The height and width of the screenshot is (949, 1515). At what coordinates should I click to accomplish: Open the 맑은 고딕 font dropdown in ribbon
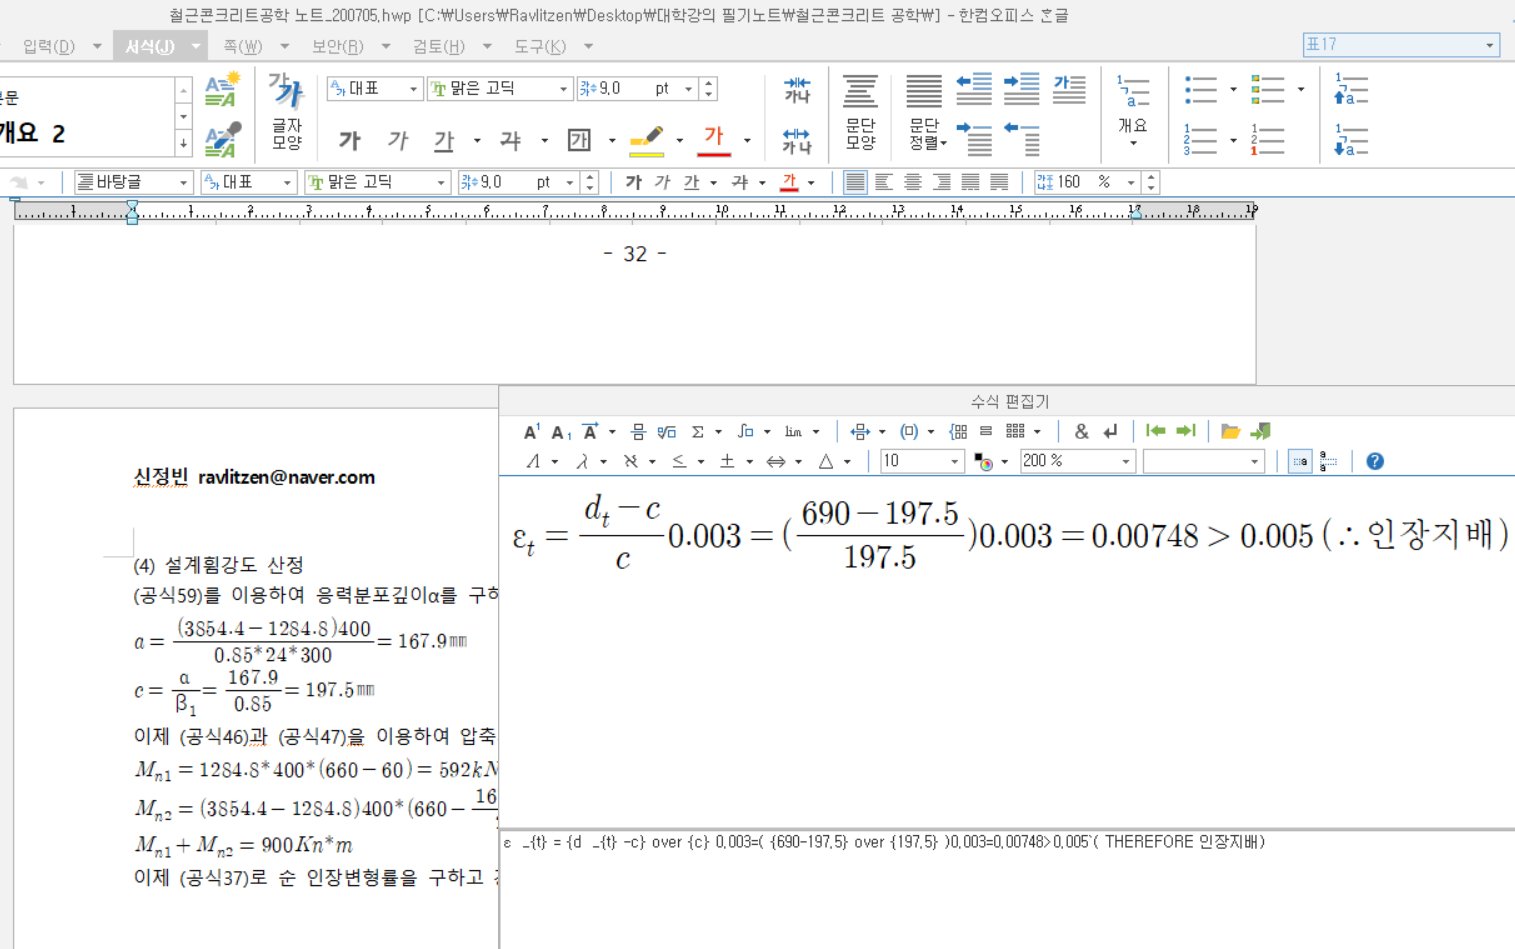563,89
